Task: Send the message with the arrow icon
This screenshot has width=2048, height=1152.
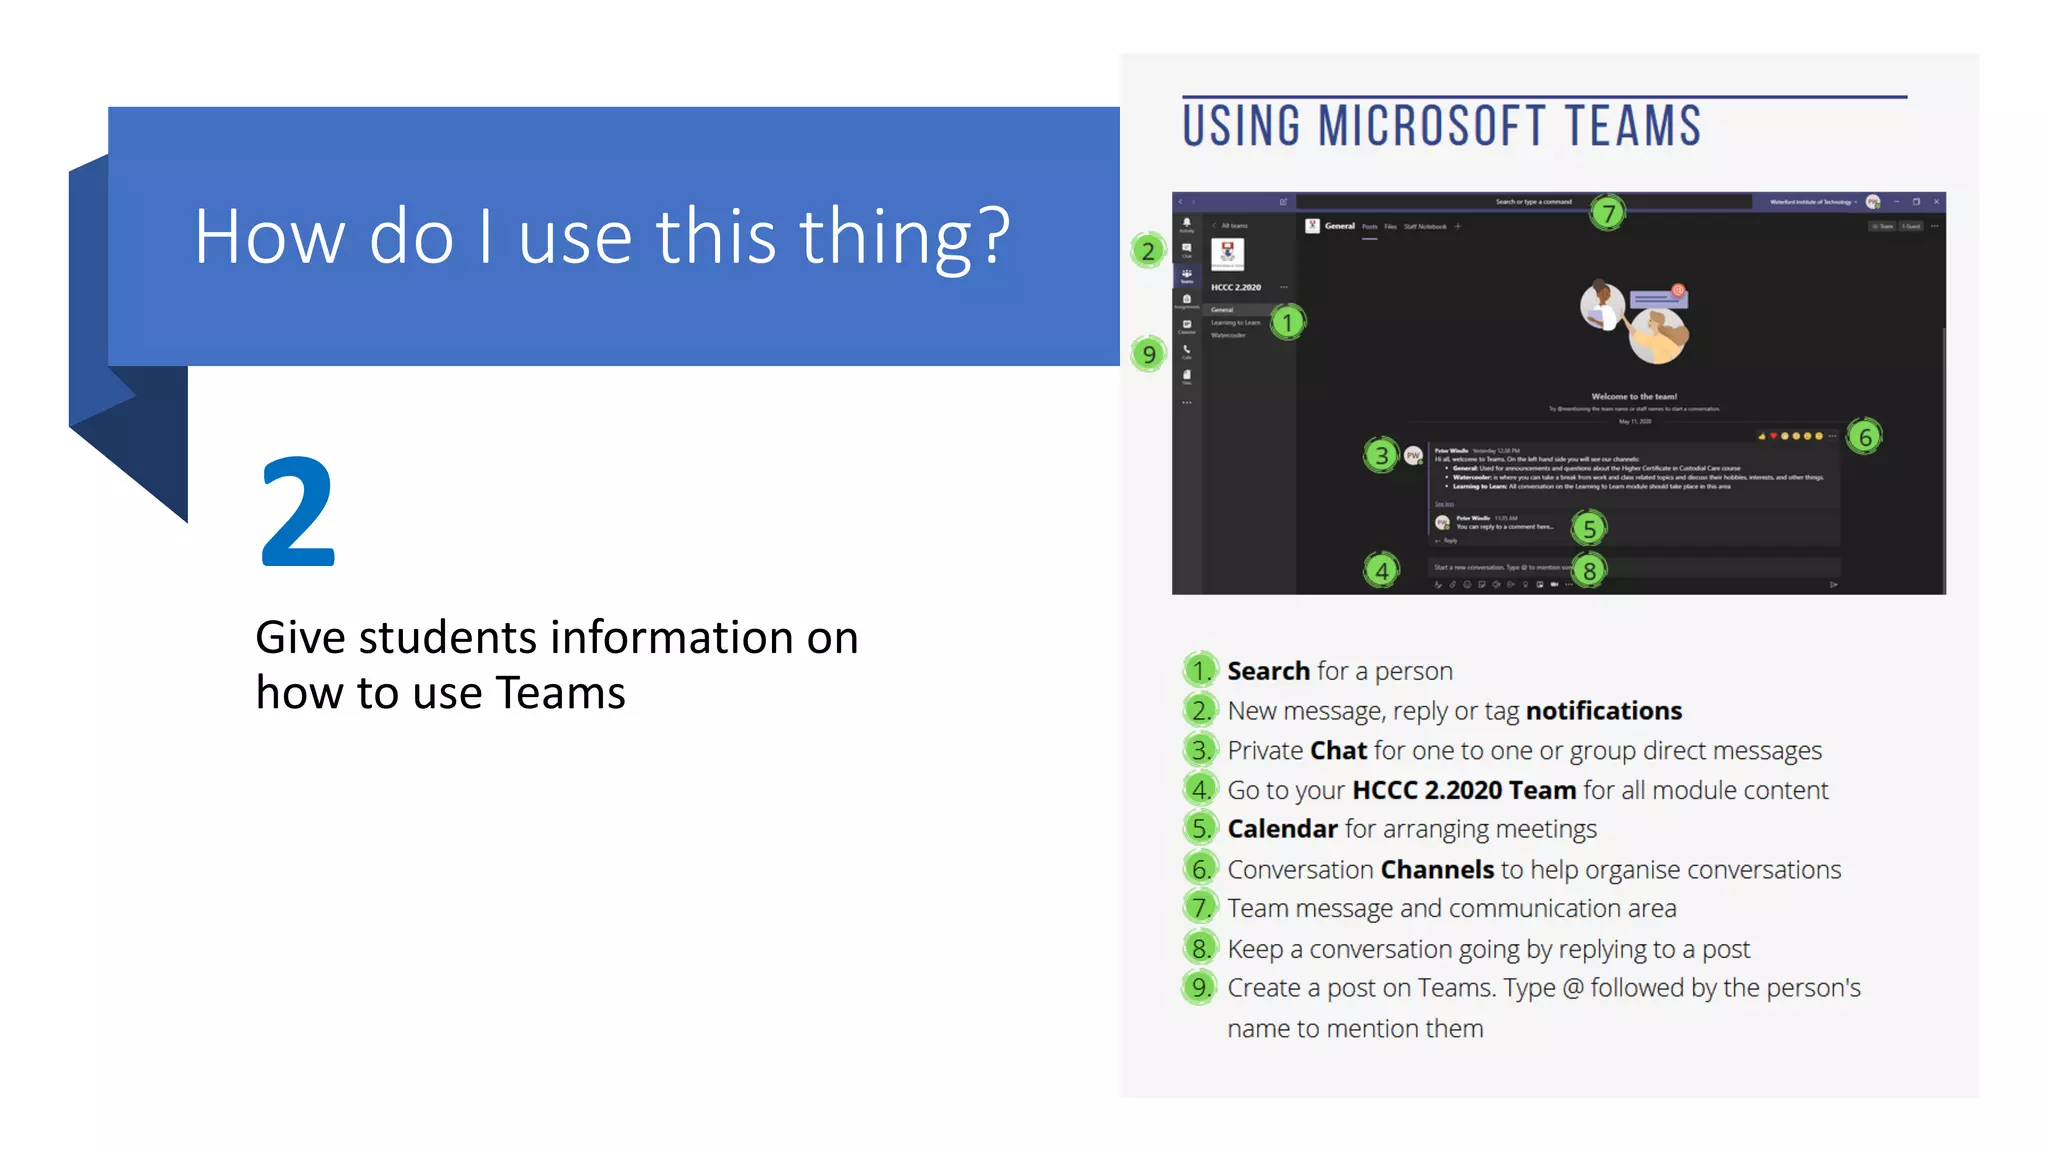Action: pos(1833,585)
